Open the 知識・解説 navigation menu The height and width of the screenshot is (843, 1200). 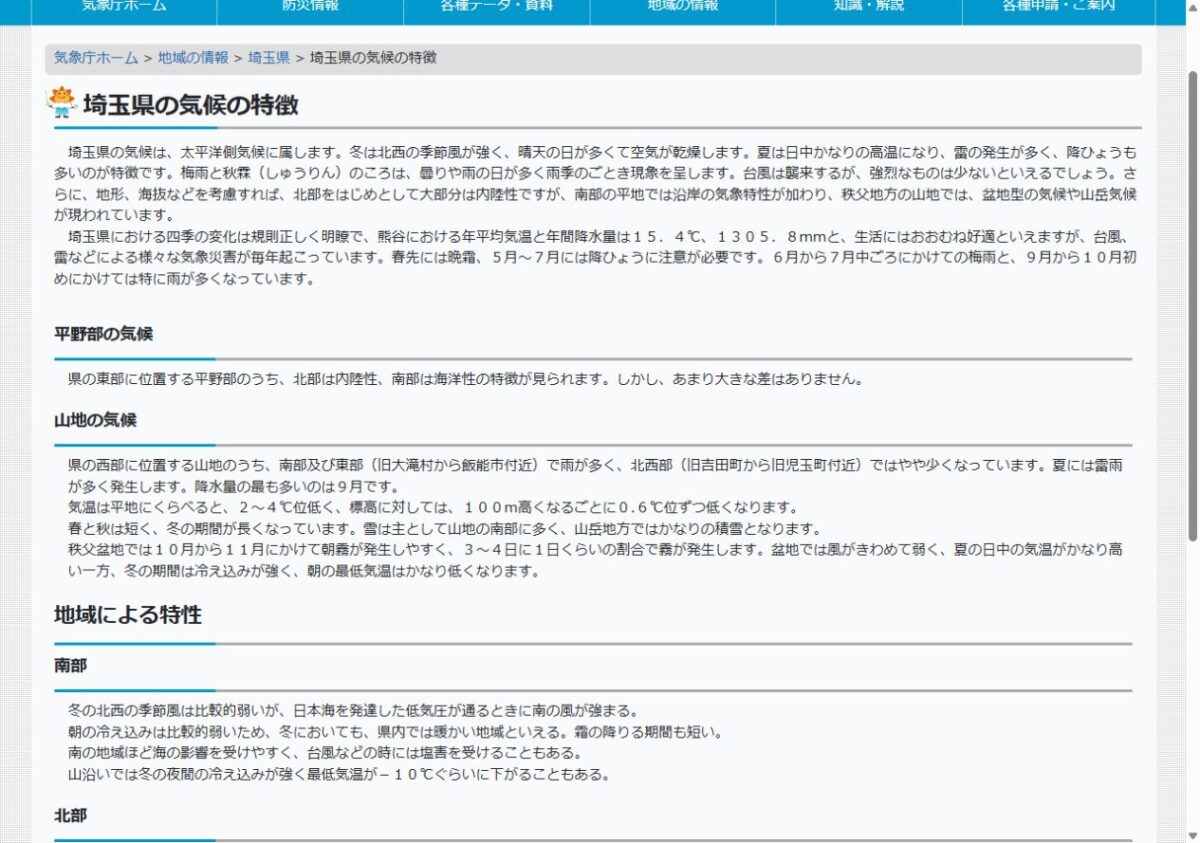click(x=869, y=6)
